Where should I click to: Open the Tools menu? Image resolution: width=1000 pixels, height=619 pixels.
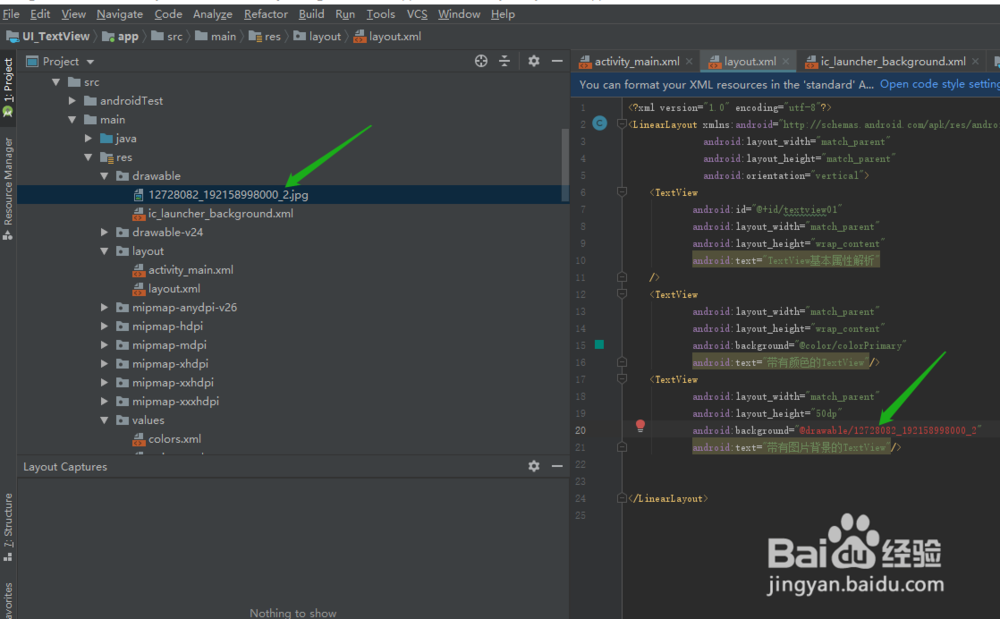pyautogui.click(x=381, y=14)
